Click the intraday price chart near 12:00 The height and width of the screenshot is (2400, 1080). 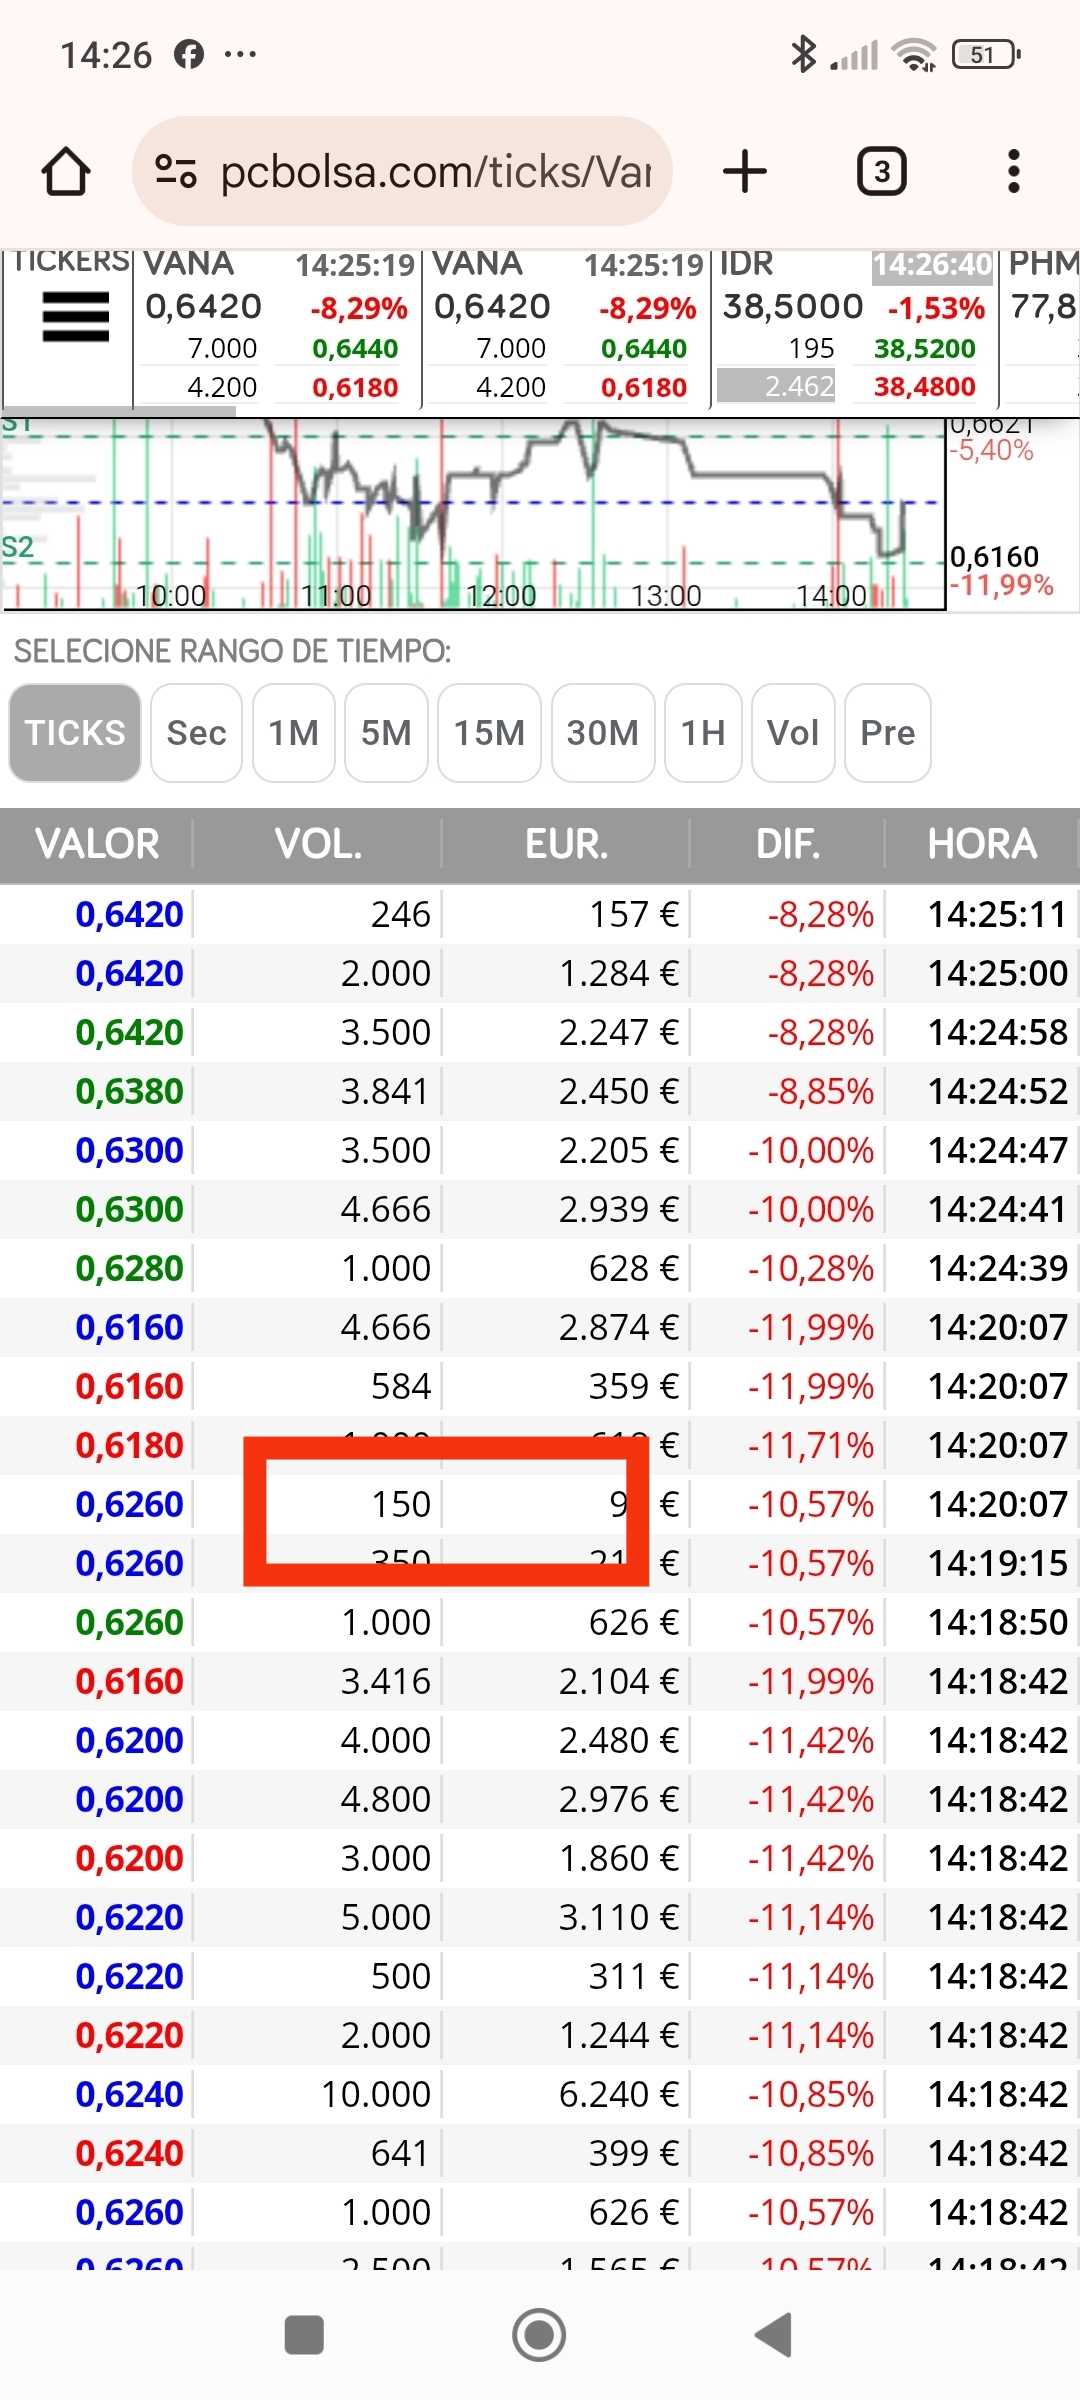[500, 513]
